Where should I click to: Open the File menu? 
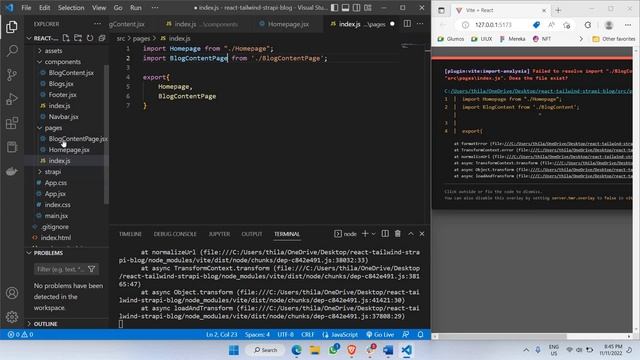26,8
